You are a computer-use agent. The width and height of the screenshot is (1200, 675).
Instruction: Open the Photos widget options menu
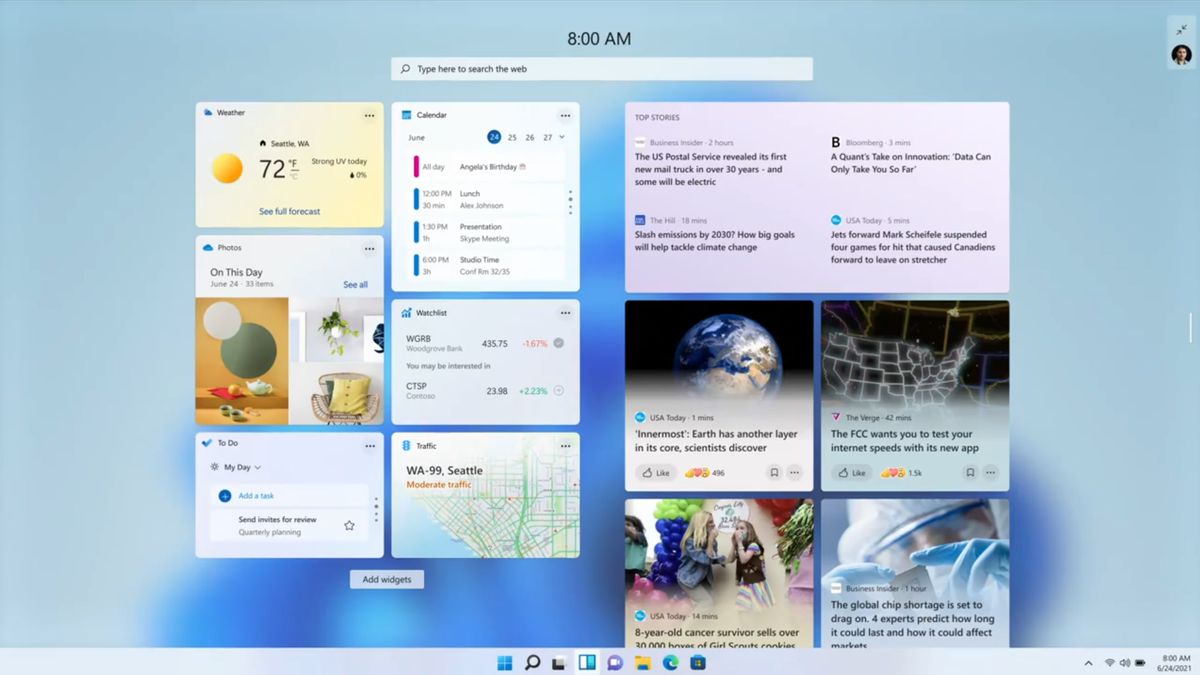(x=370, y=248)
